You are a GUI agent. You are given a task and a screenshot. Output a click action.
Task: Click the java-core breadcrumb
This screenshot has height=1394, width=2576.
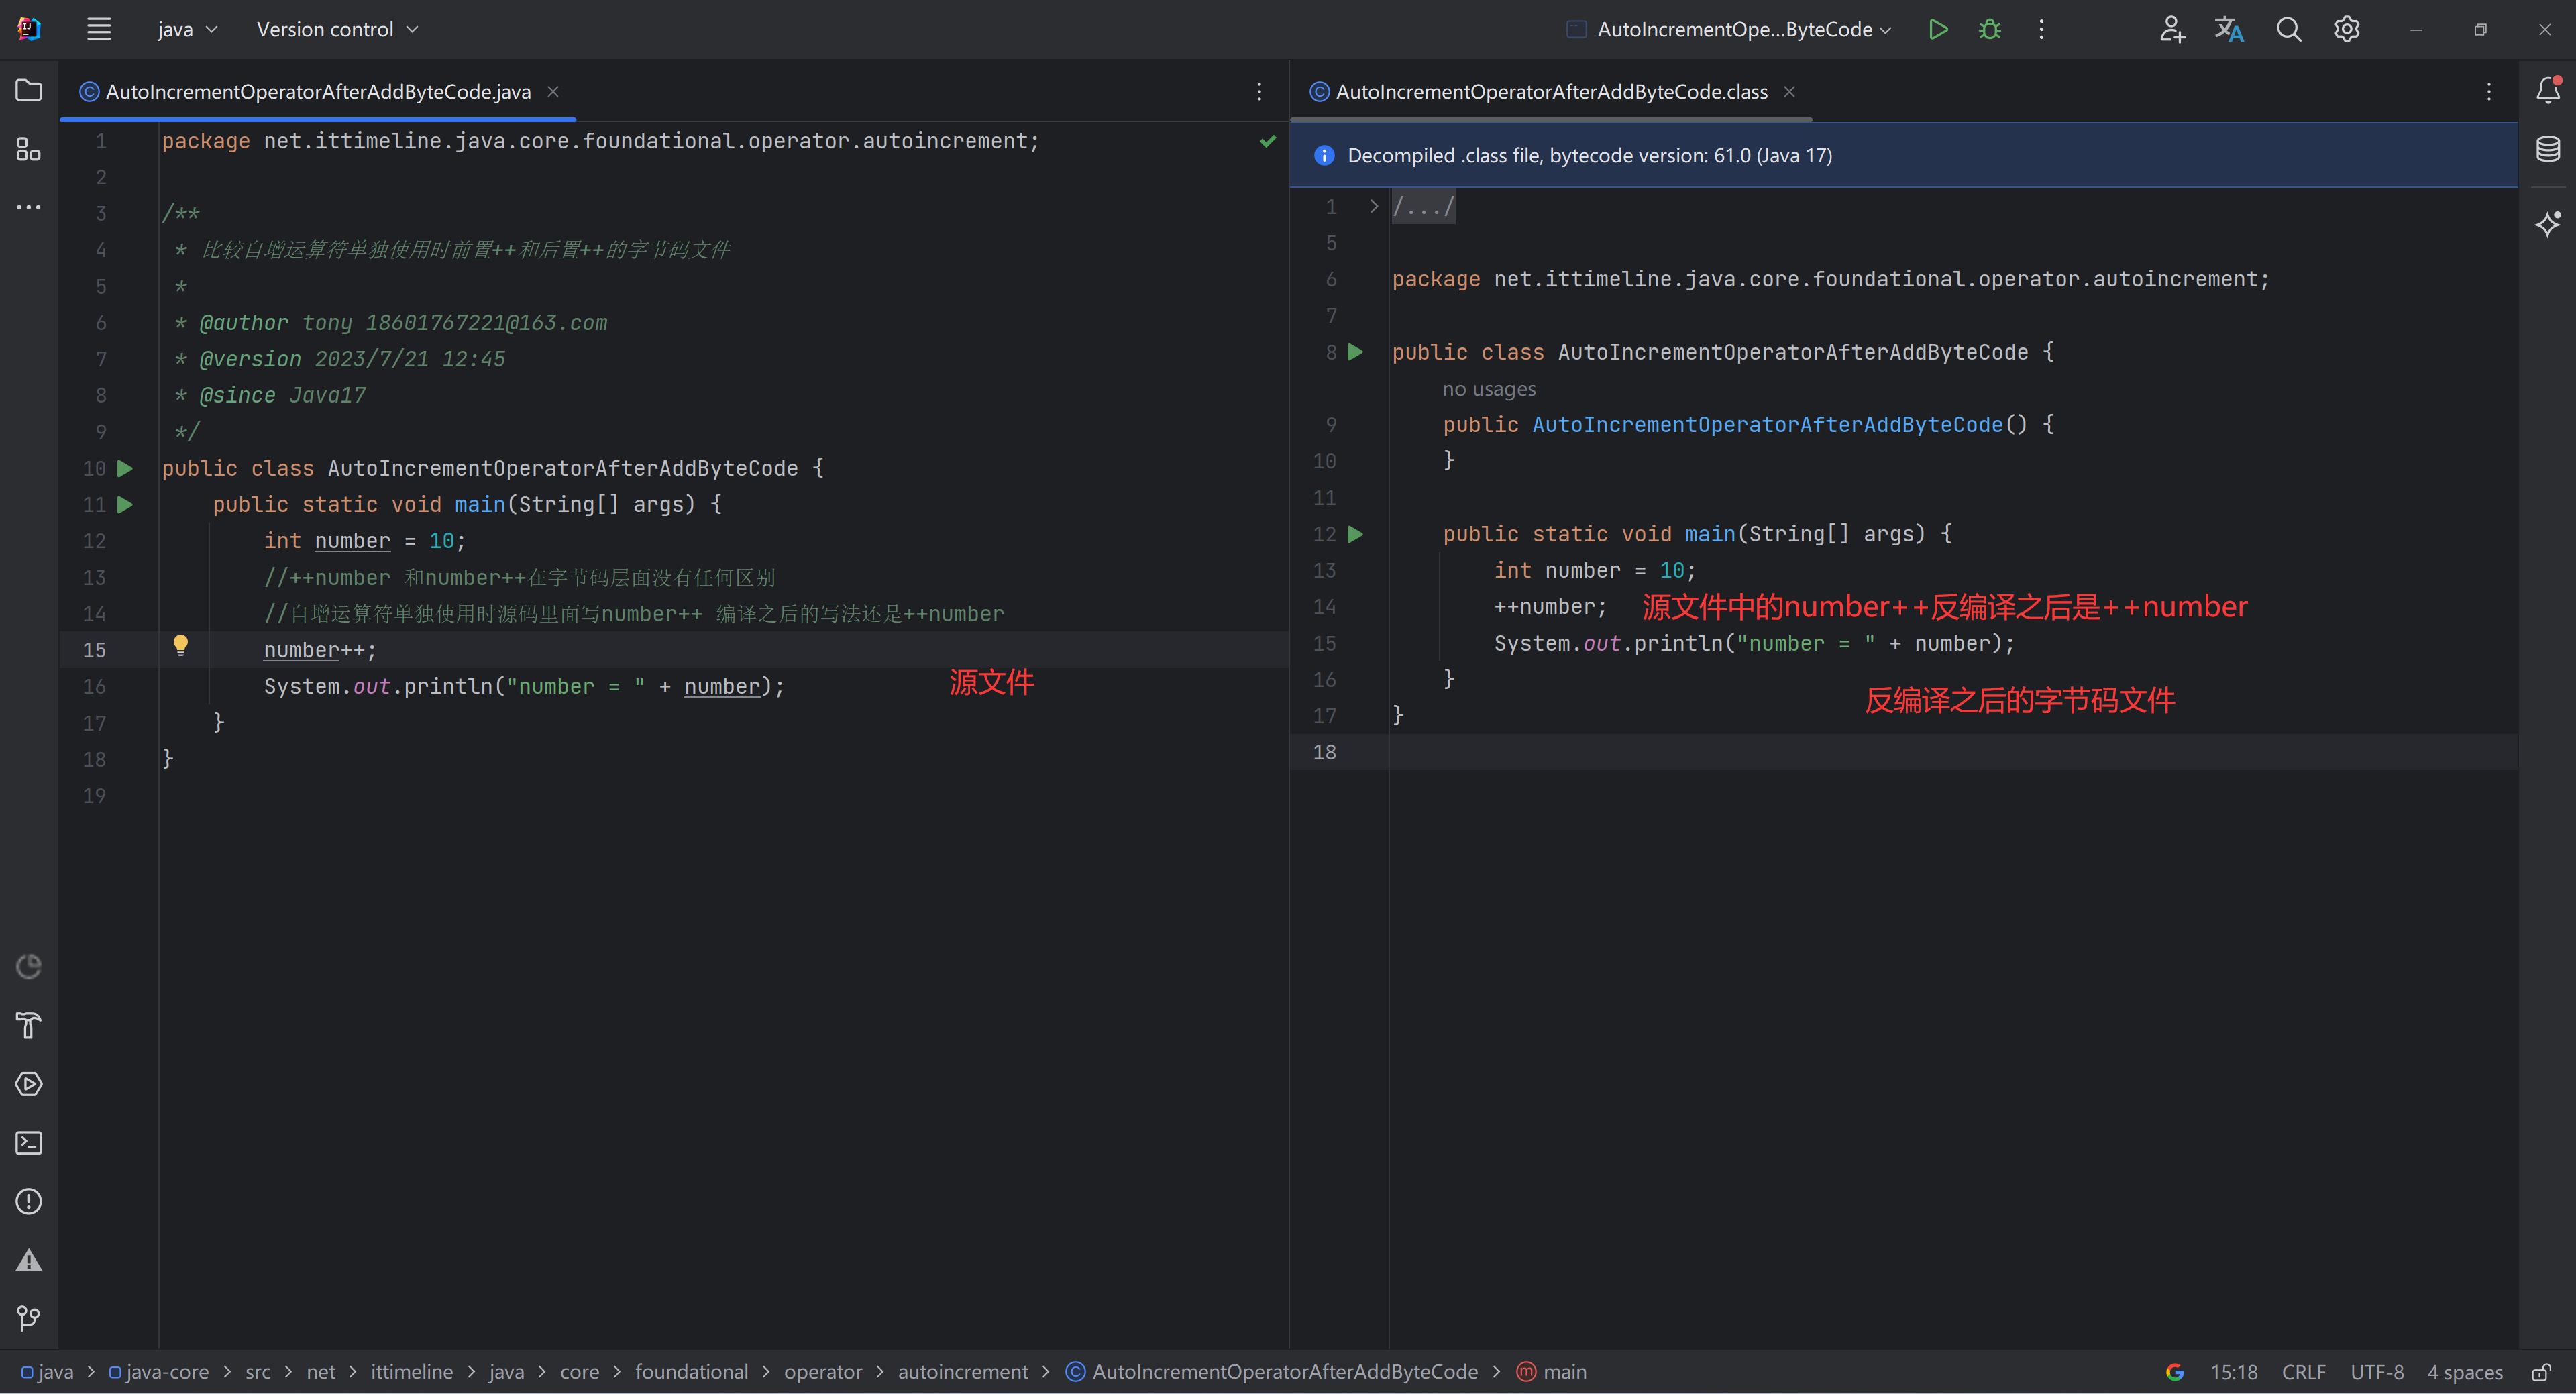(x=158, y=1372)
